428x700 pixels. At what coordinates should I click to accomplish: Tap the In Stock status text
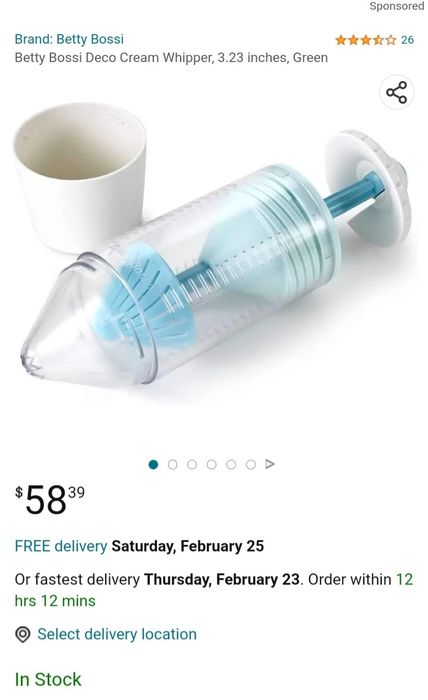click(48, 679)
